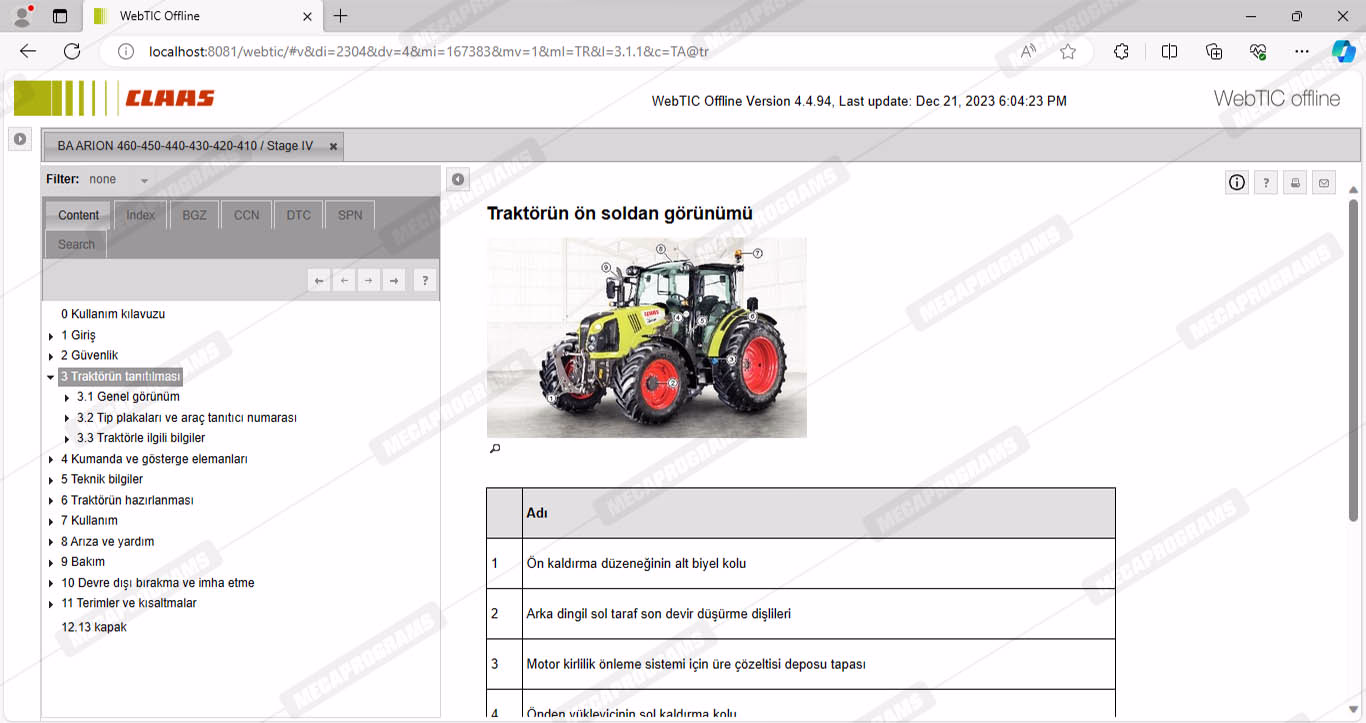This screenshot has width=1366, height=723.
Task: Click the print icon above the content
Action: click(x=1295, y=182)
